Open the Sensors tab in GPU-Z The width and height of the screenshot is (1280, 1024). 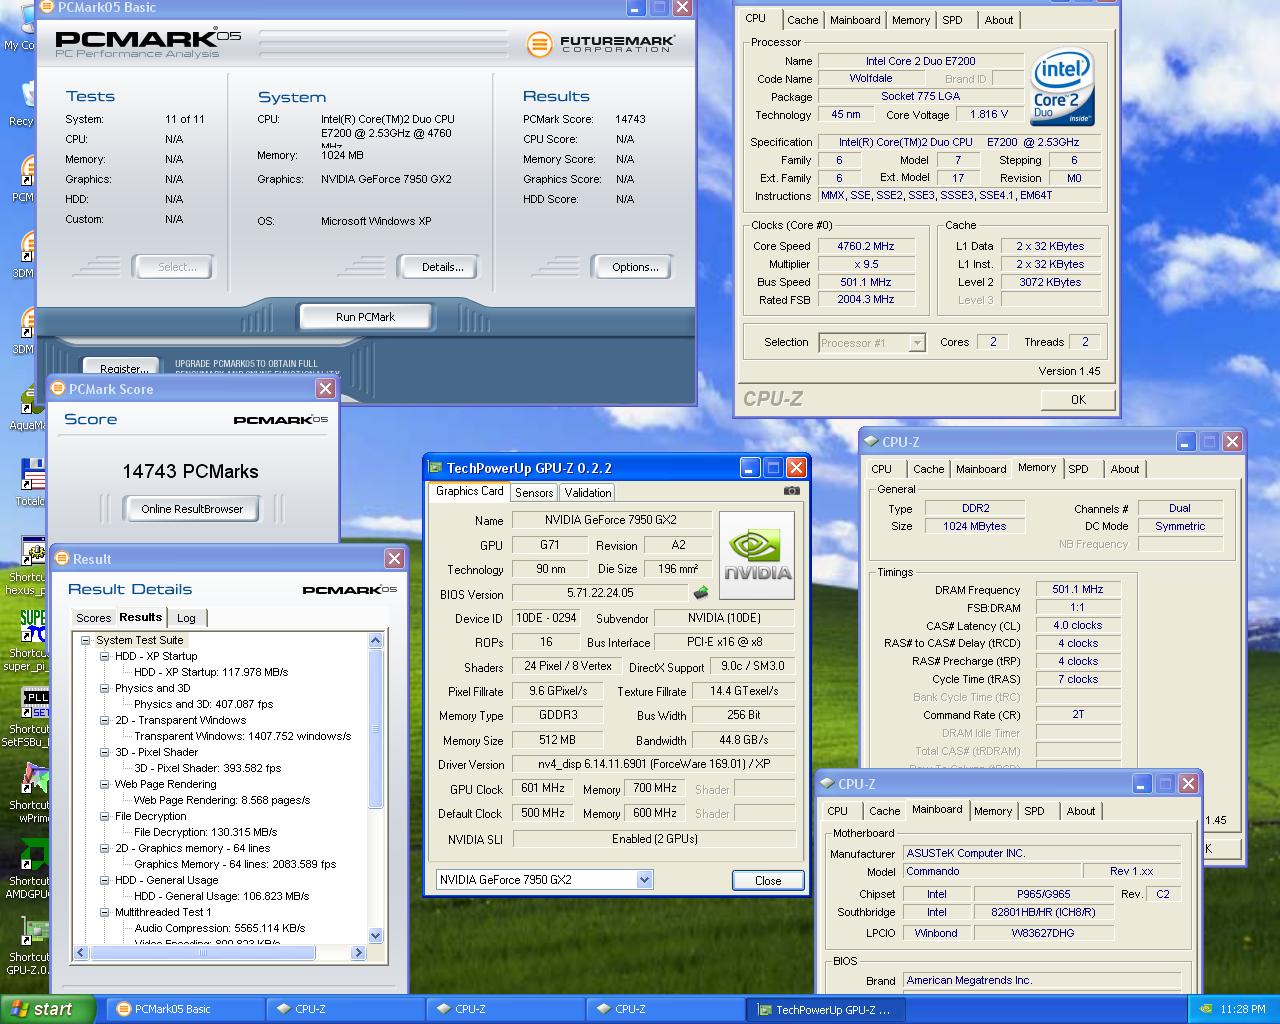click(534, 492)
